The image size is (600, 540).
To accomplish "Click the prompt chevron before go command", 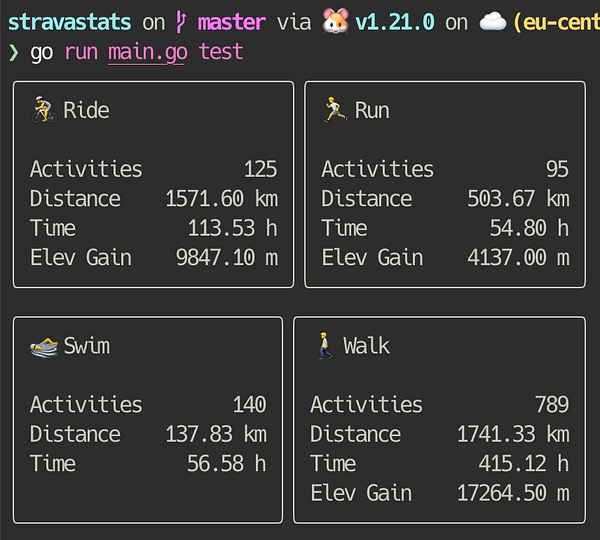I will coord(13,51).
